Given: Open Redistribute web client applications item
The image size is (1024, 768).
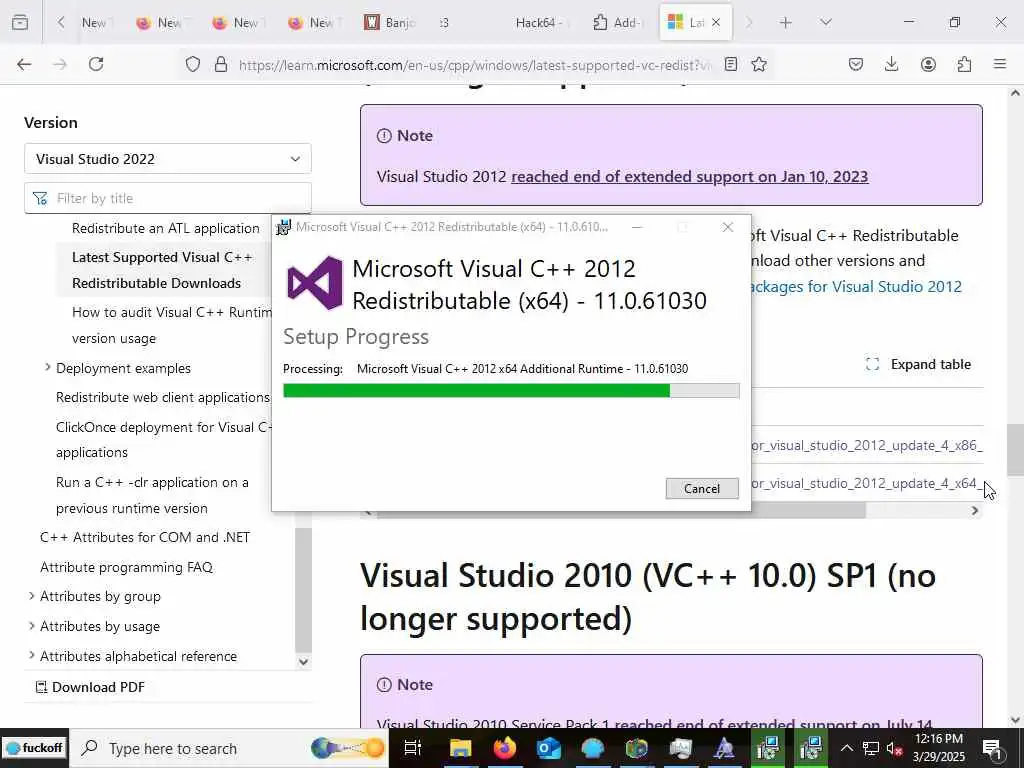Looking at the screenshot, I should [x=163, y=397].
